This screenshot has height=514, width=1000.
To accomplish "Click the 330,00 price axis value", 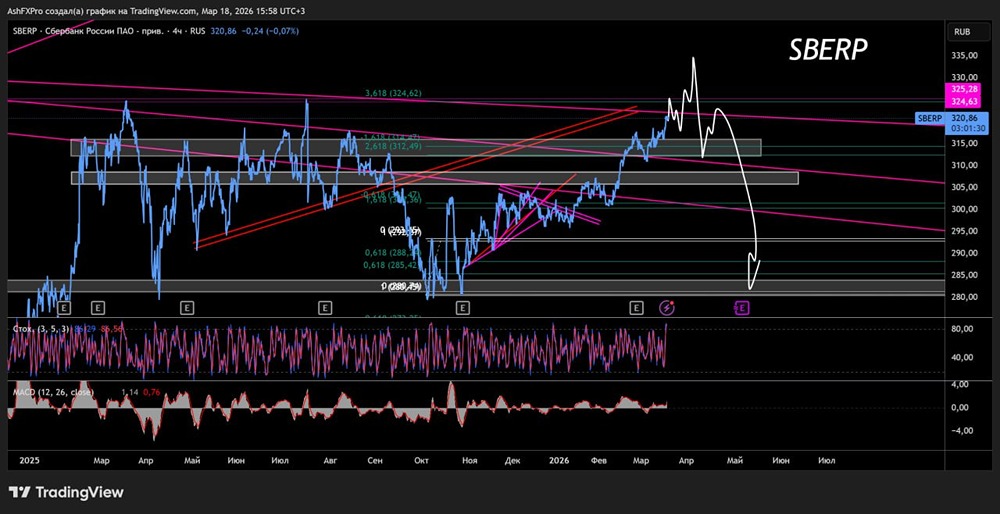I will (x=964, y=77).
